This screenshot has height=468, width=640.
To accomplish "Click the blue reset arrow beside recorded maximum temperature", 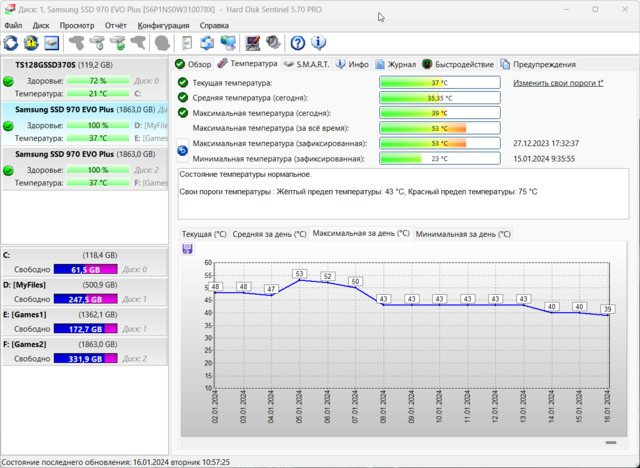I will [182, 151].
